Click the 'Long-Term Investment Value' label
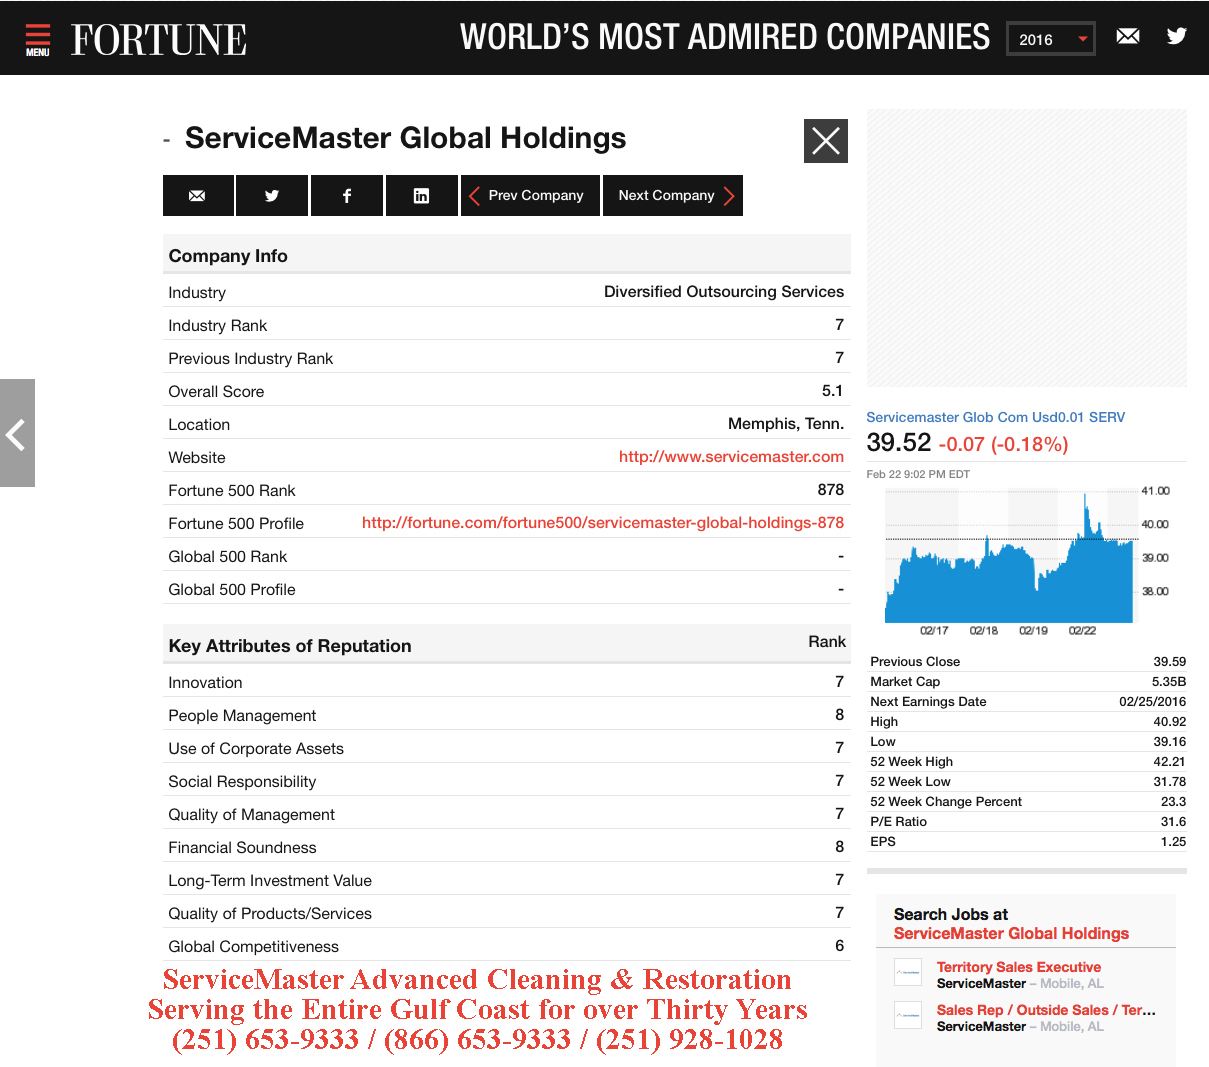The width and height of the screenshot is (1209, 1067). 270,881
